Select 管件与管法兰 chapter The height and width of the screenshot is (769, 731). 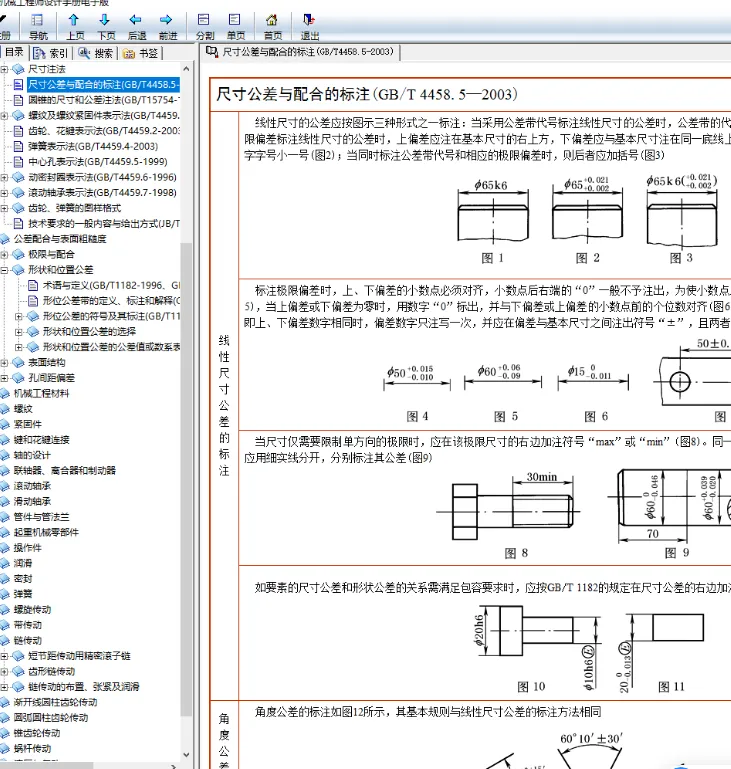tap(42, 517)
